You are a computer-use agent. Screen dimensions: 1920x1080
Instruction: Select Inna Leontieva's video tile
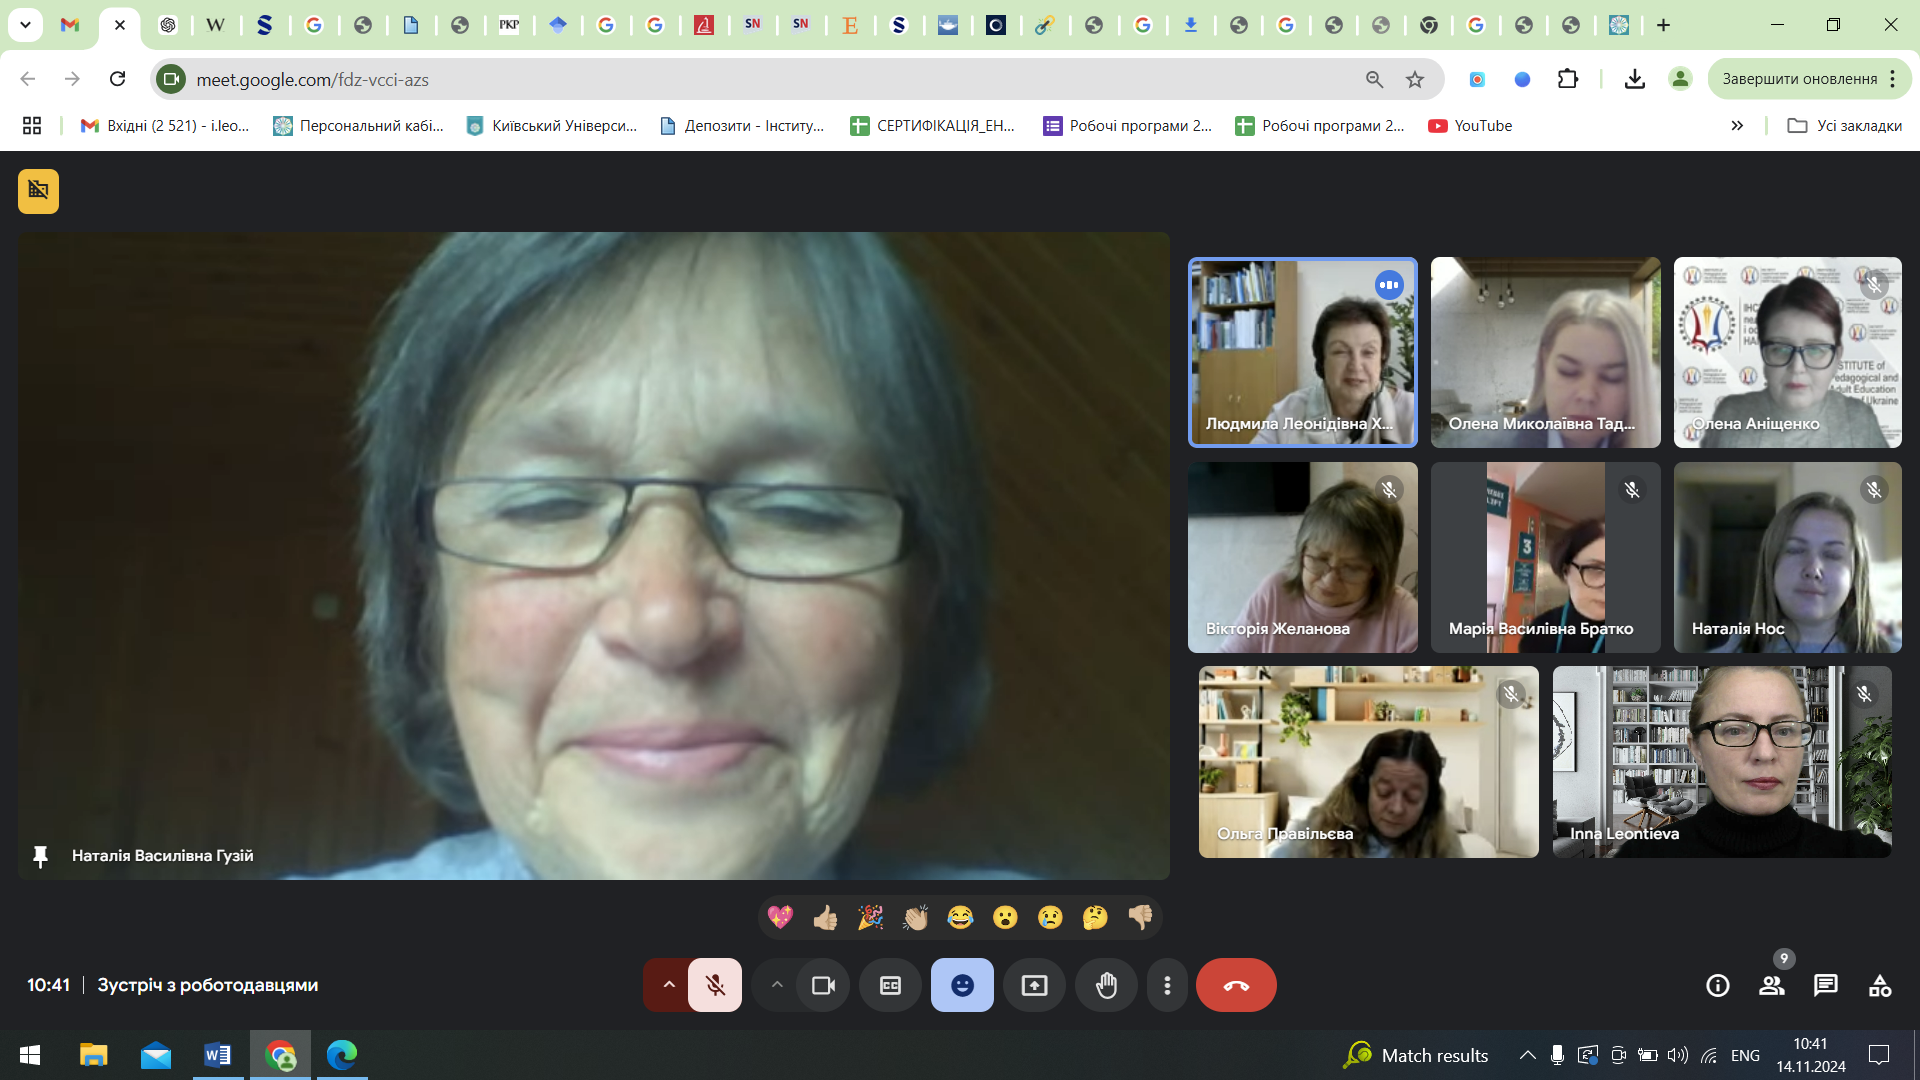pos(1721,761)
